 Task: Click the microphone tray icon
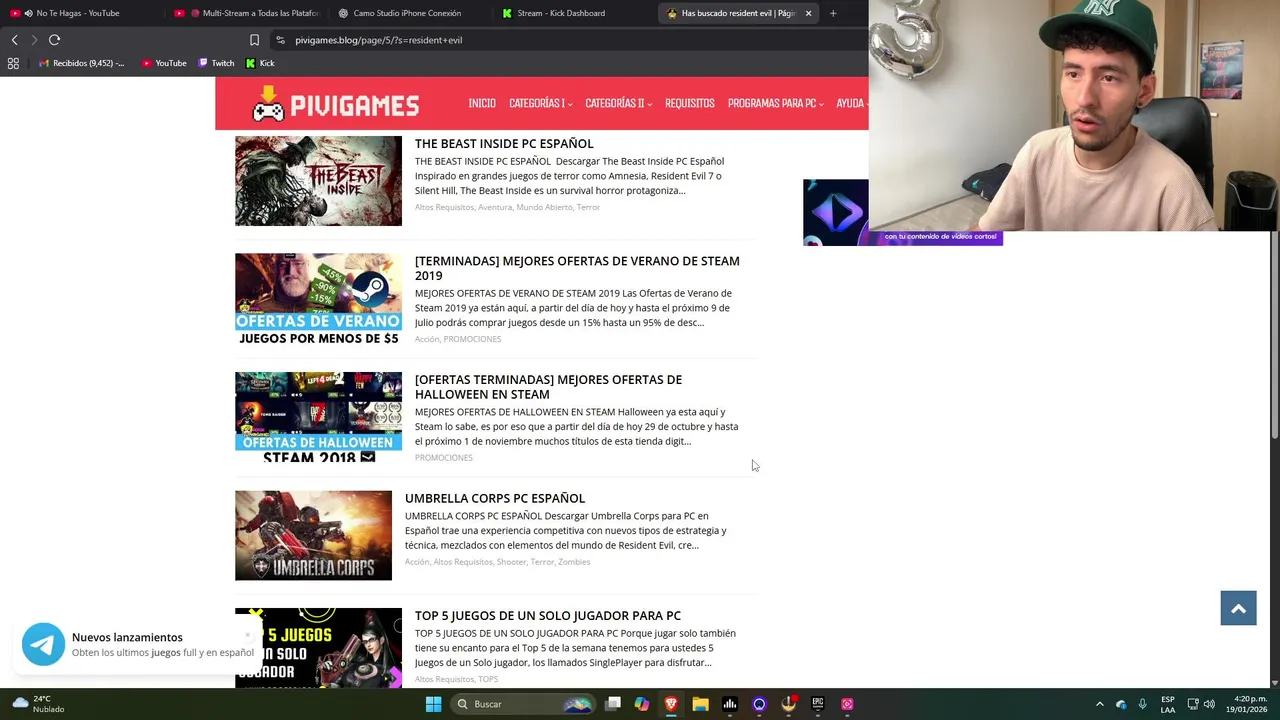click(1142, 704)
